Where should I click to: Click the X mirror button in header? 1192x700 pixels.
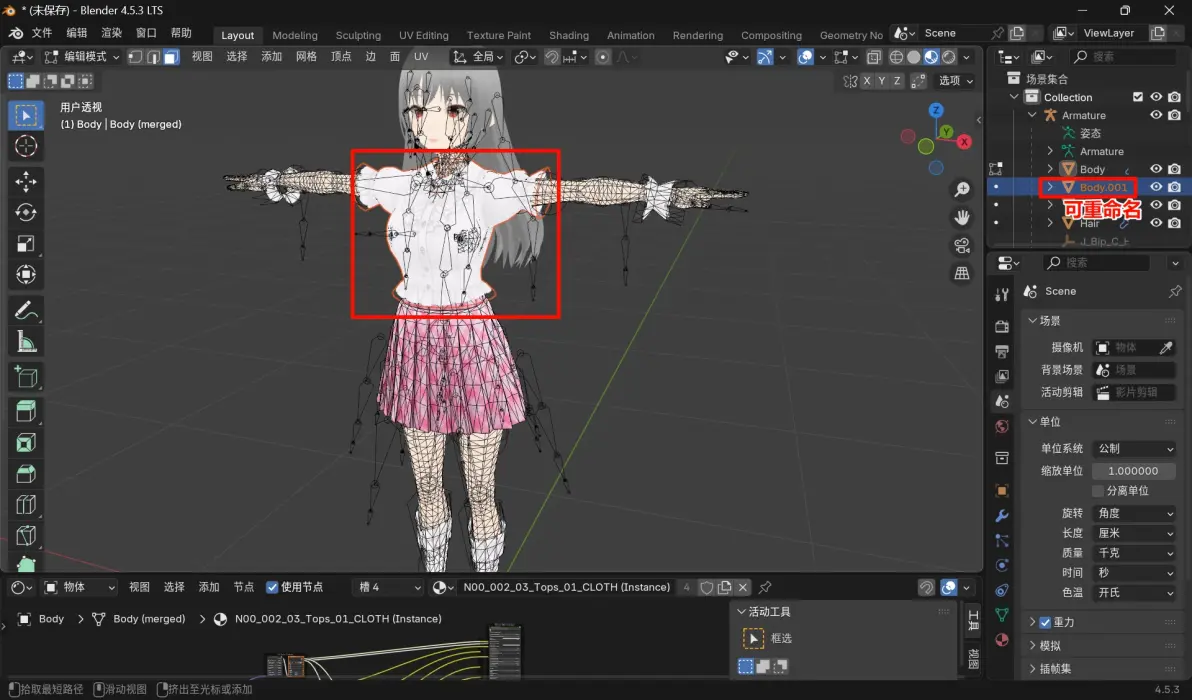coord(866,81)
